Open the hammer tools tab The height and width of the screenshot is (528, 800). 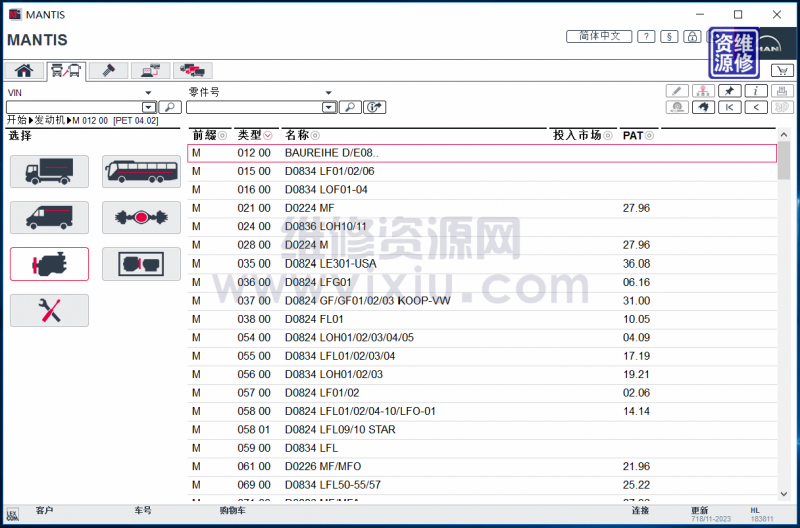(108, 70)
